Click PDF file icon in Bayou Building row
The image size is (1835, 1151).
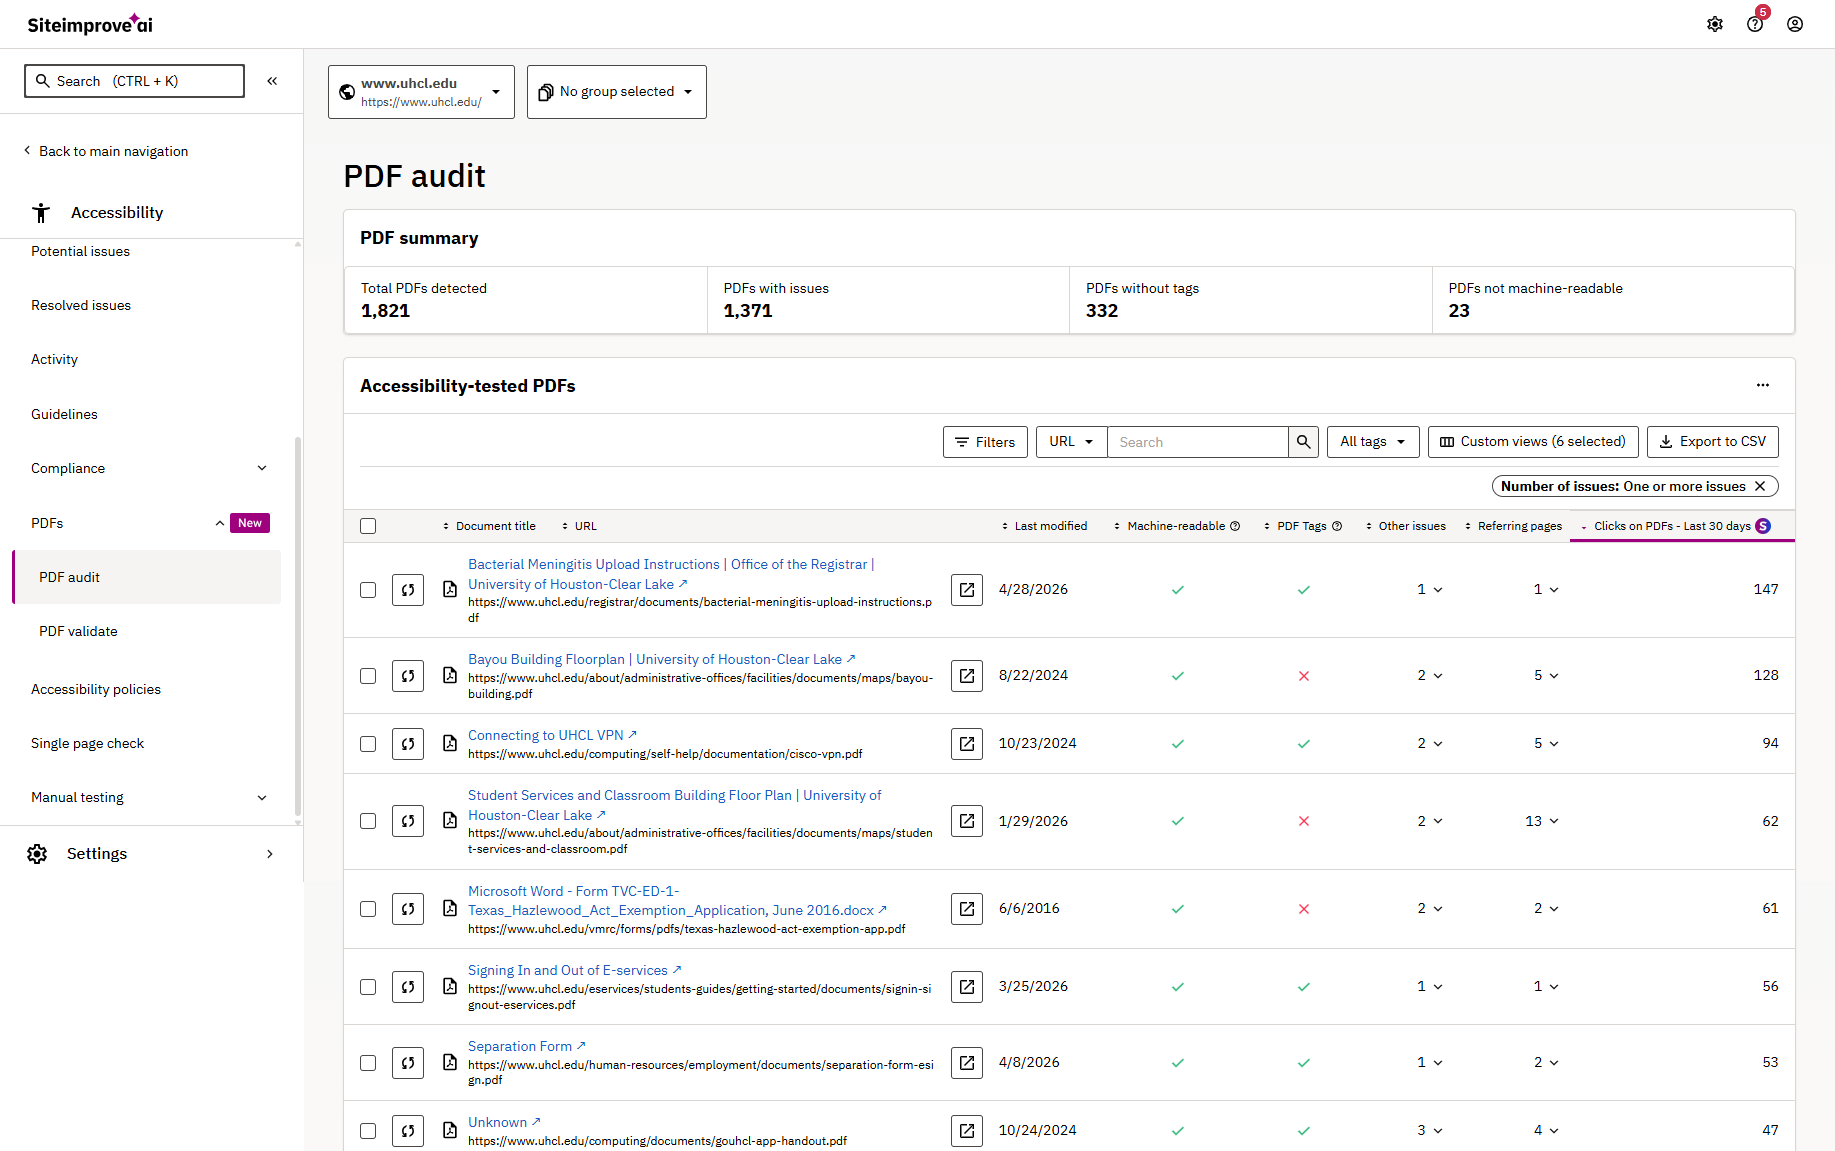click(450, 676)
